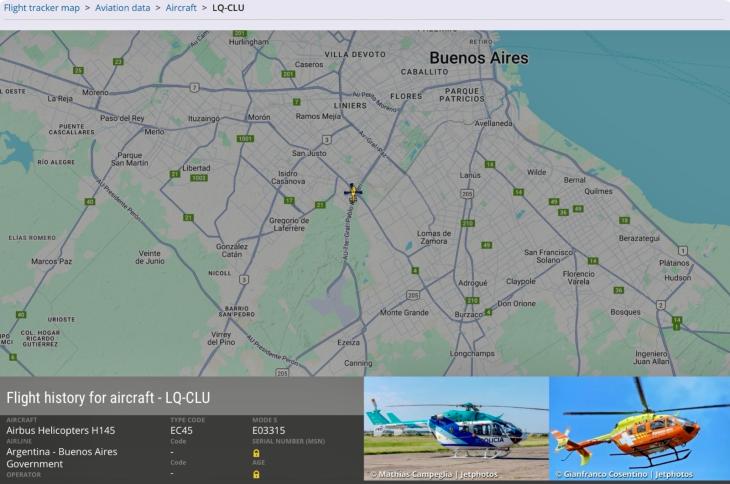
Task: Click the Lomas de Zamora map label
Action: (x=434, y=237)
